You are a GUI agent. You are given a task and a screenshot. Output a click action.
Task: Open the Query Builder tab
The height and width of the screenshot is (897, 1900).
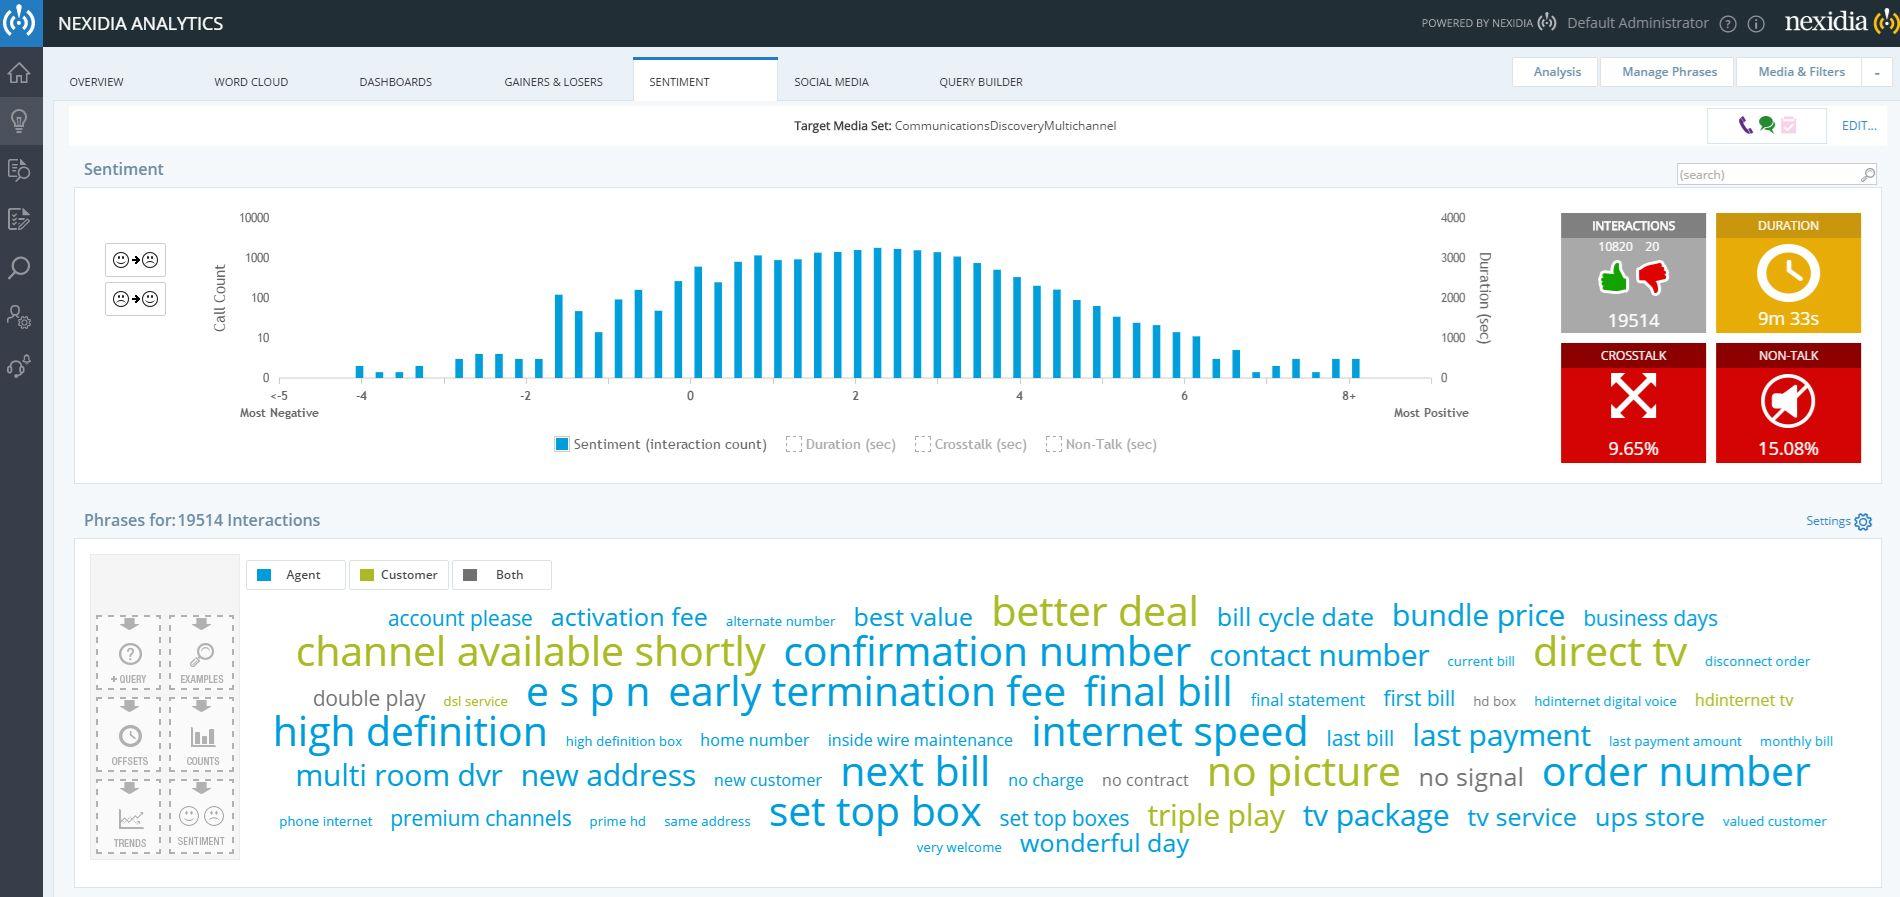[981, 82]
